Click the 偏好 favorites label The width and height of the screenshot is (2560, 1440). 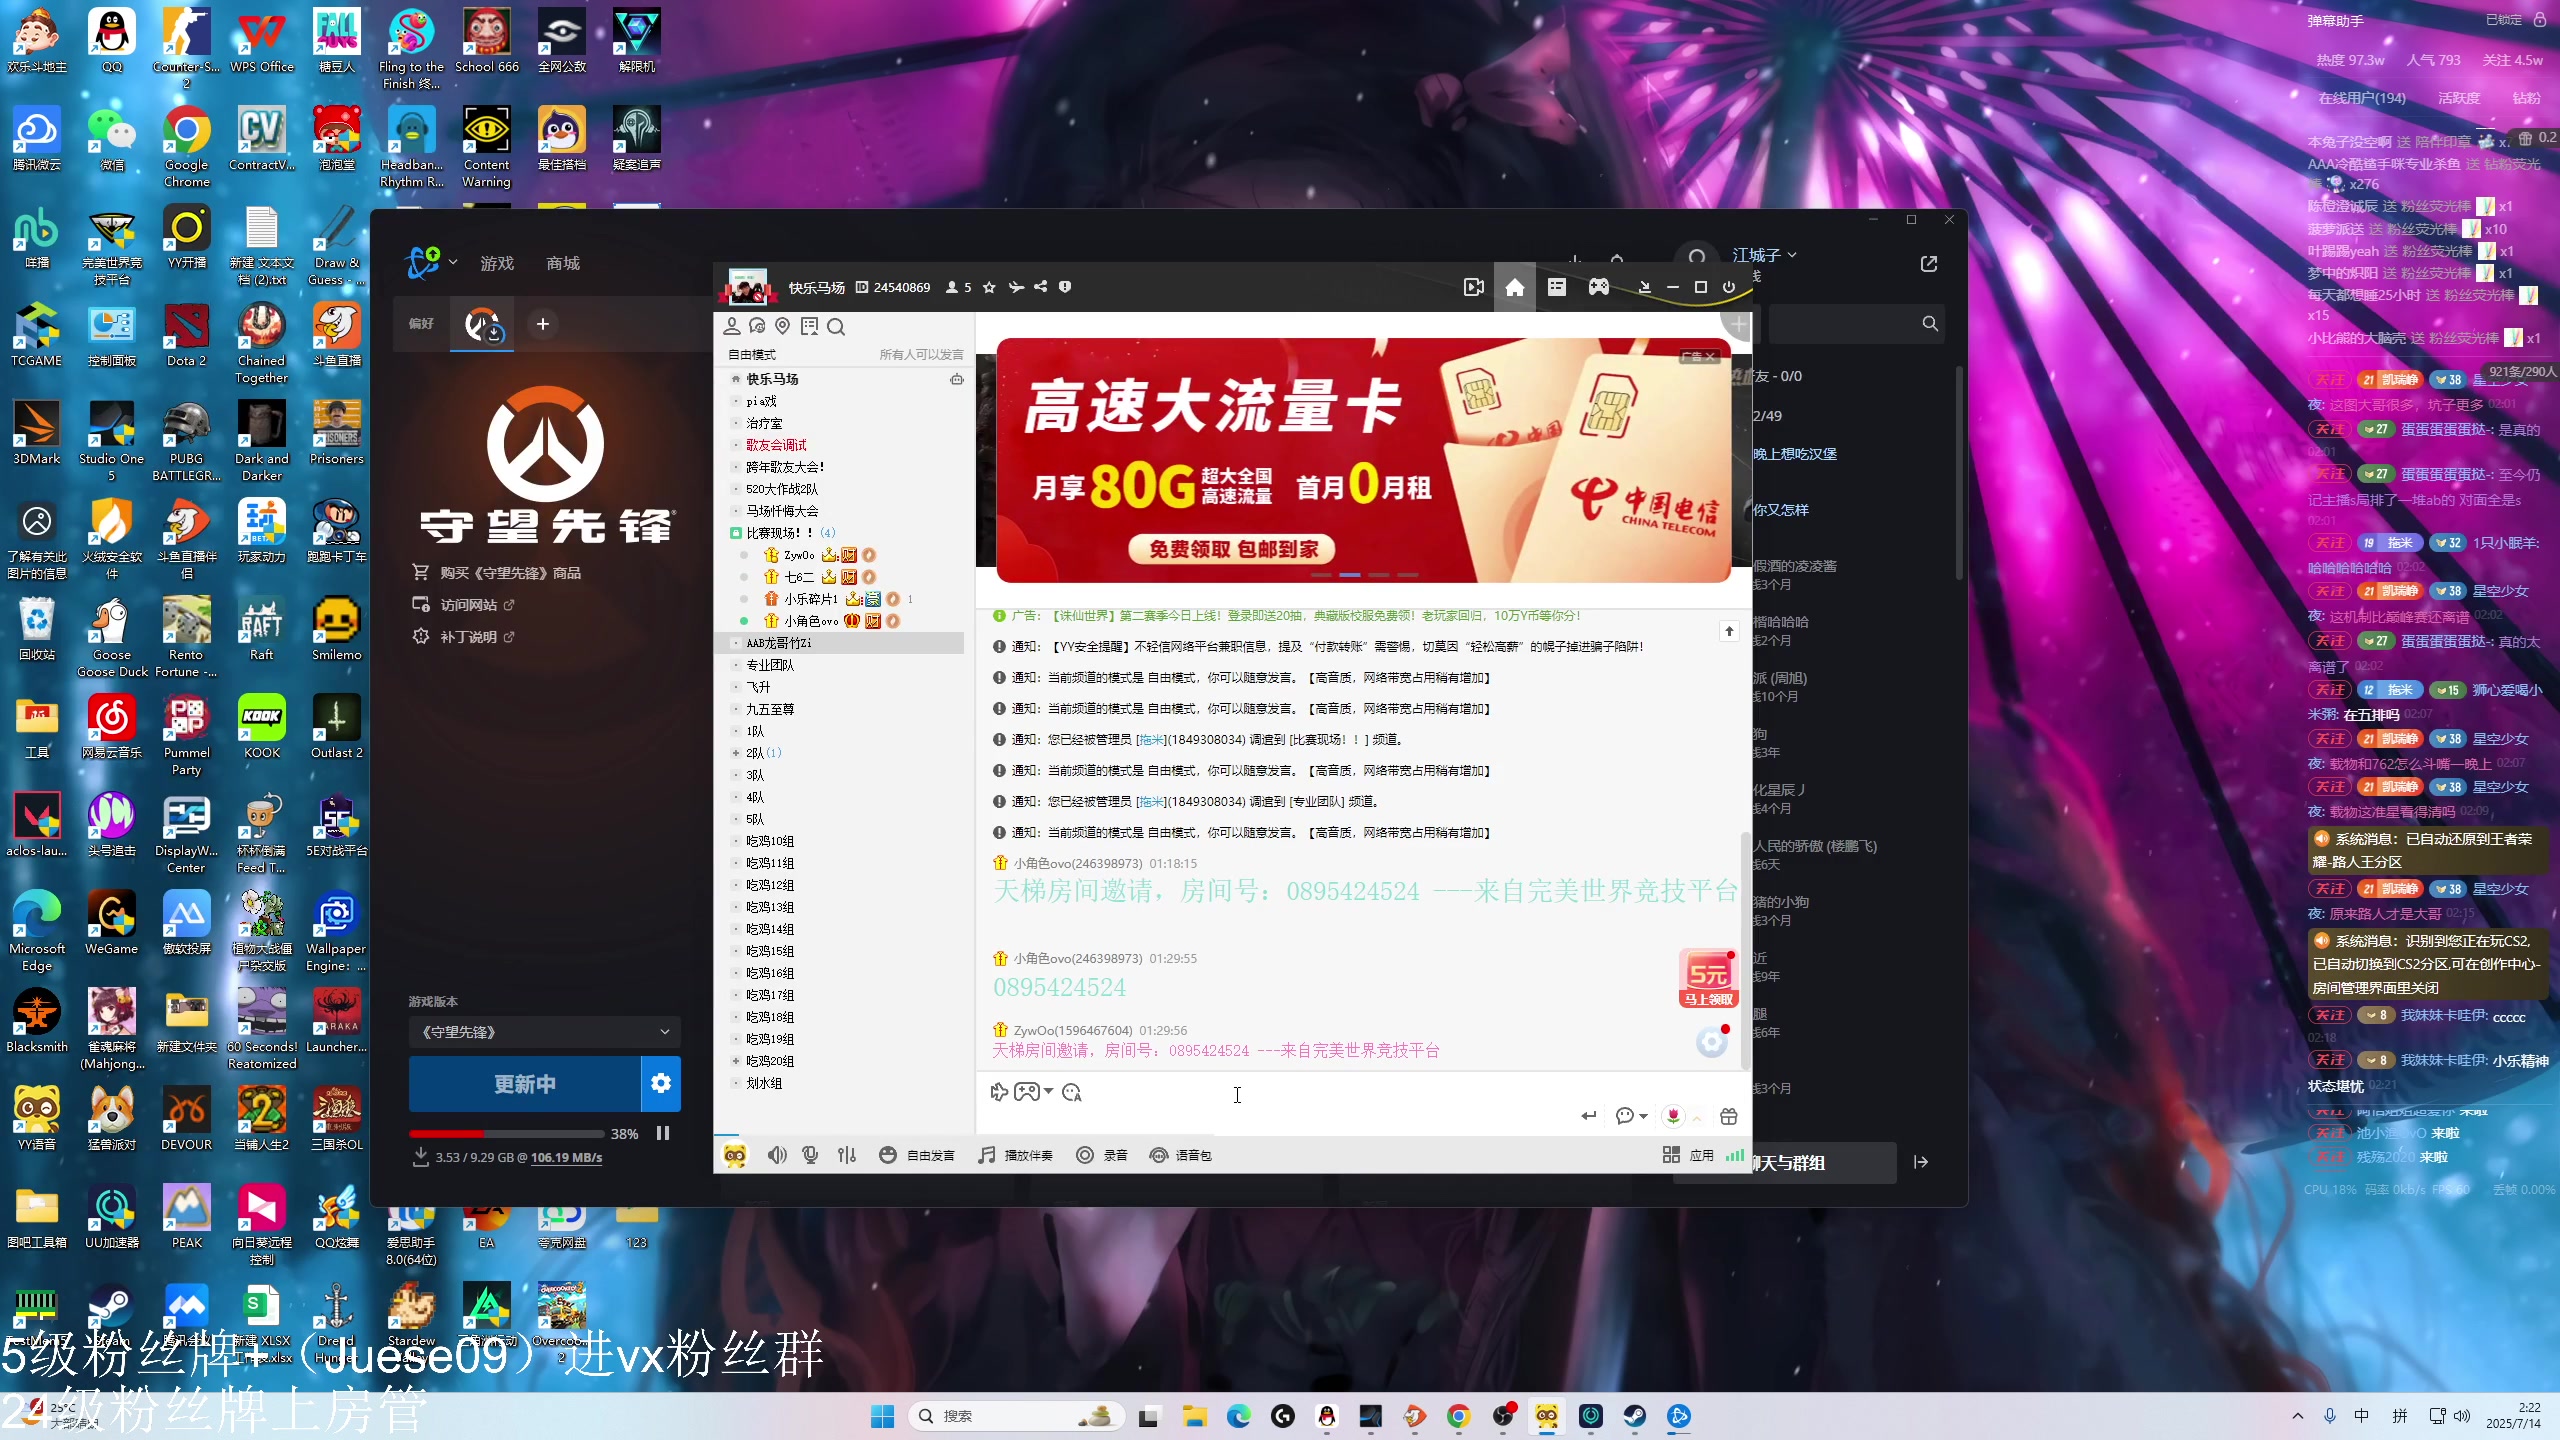pos(421,324)
